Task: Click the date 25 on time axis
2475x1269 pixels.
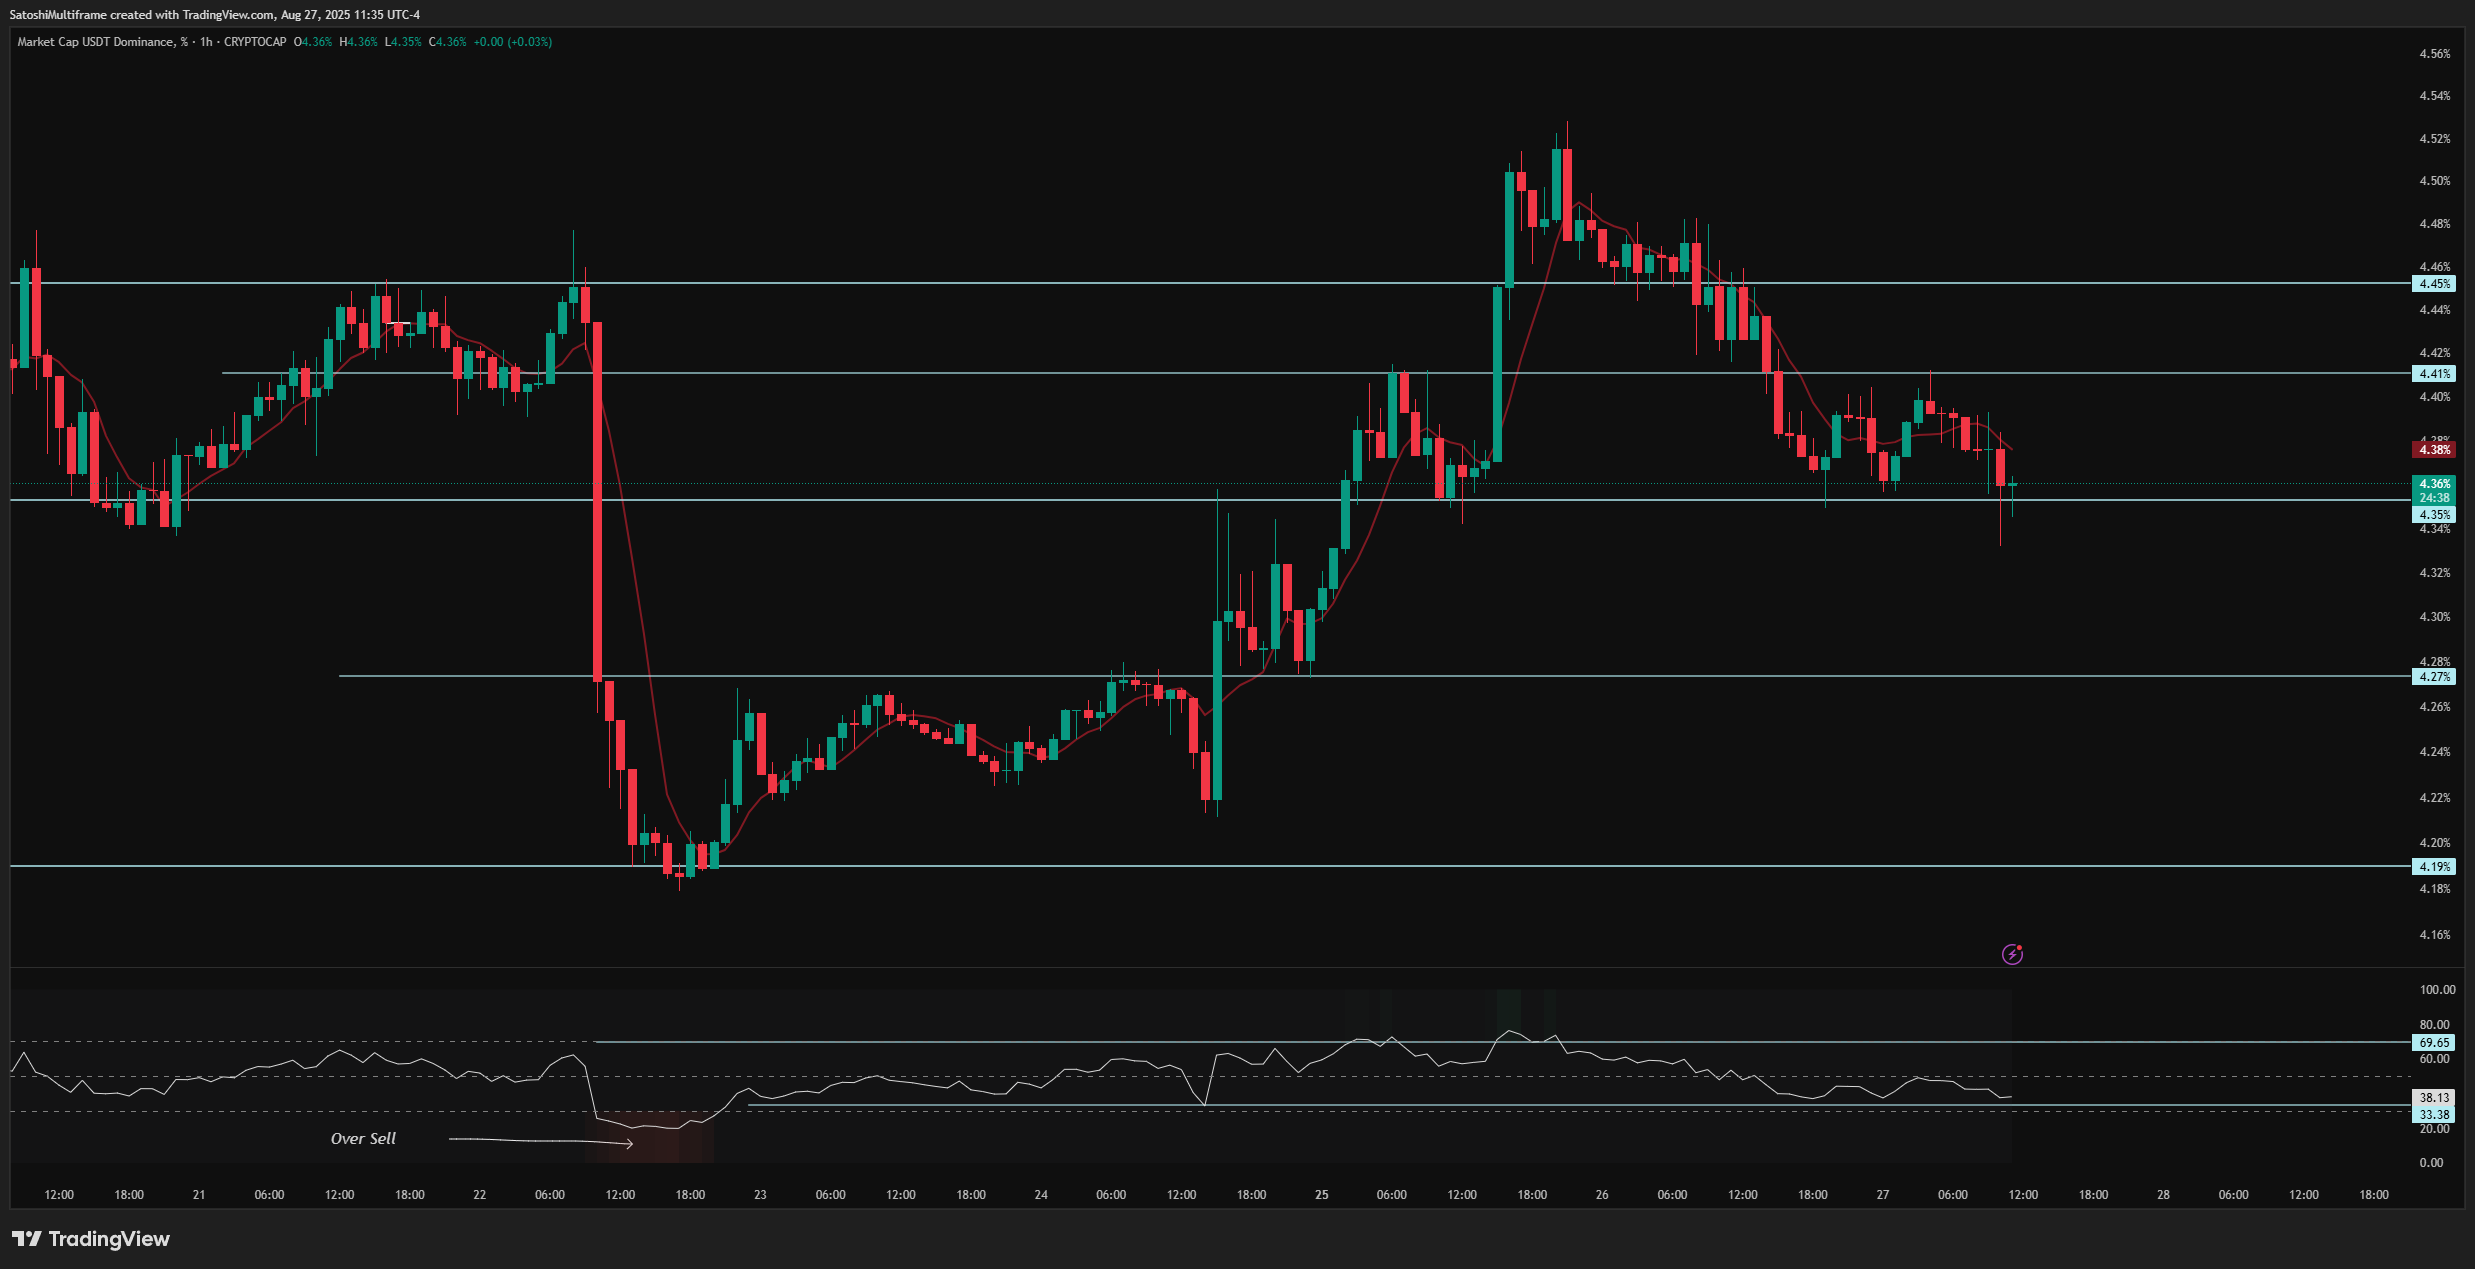Action: [x=1322, y=1195]
